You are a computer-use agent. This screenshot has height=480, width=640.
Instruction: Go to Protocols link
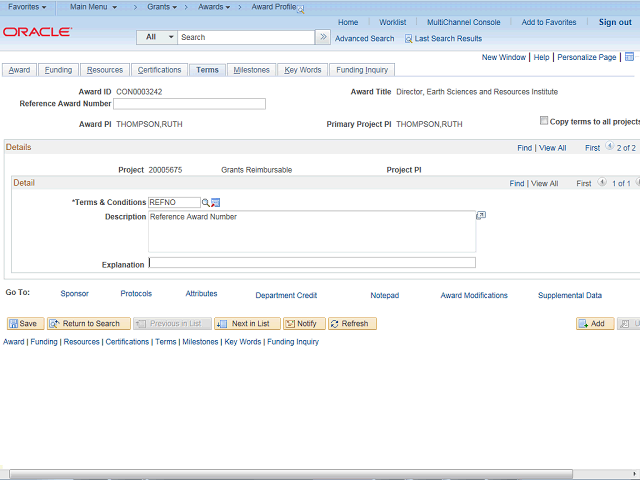point(136,293)
